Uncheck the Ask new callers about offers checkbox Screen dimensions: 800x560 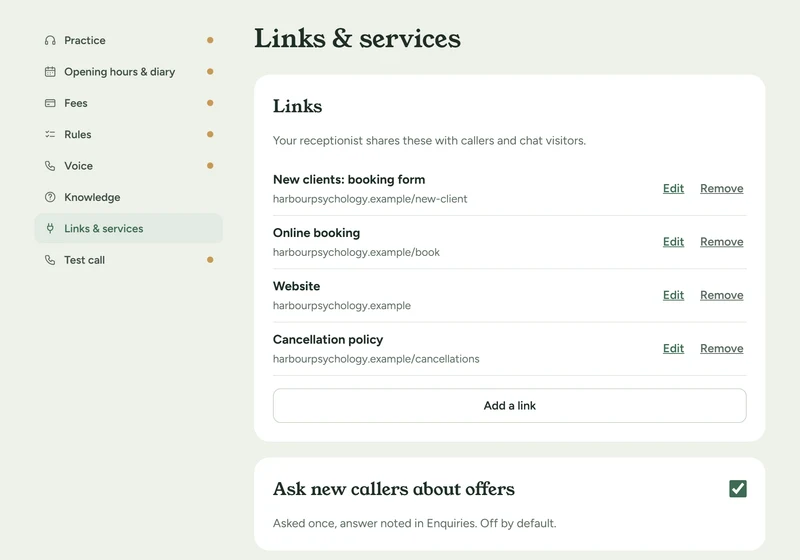(738, 489)
